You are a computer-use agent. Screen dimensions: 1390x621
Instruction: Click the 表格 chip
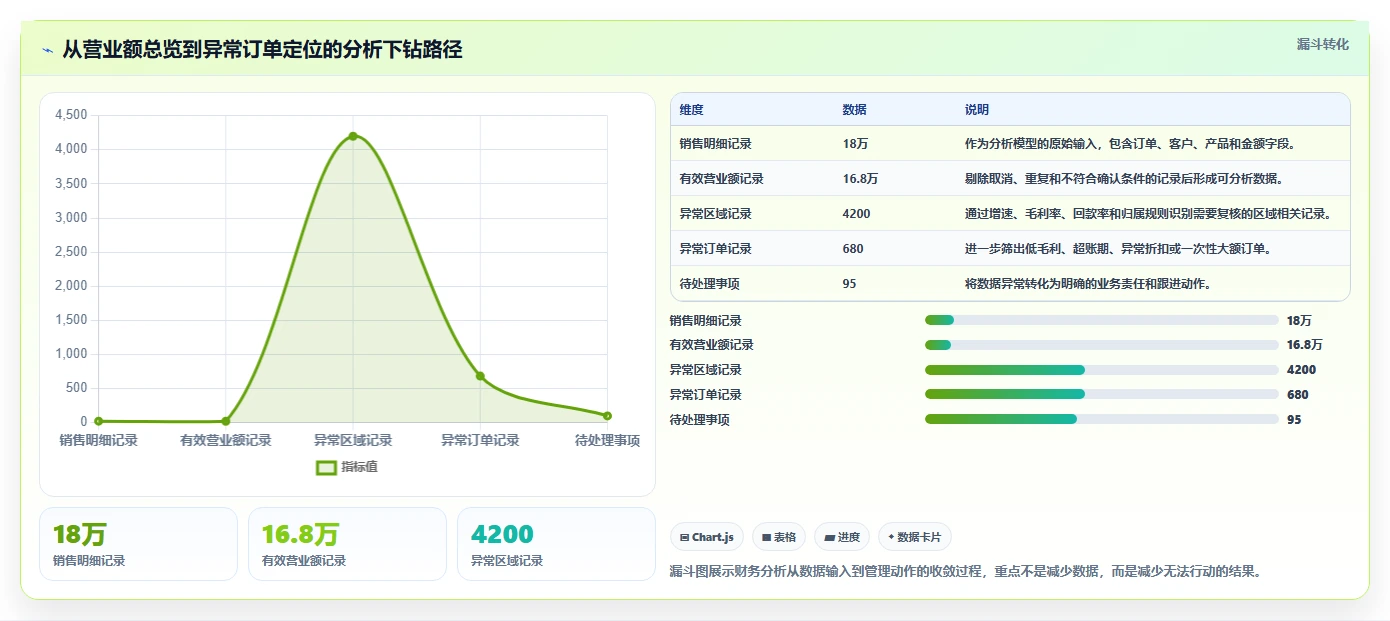pos(779,537)
